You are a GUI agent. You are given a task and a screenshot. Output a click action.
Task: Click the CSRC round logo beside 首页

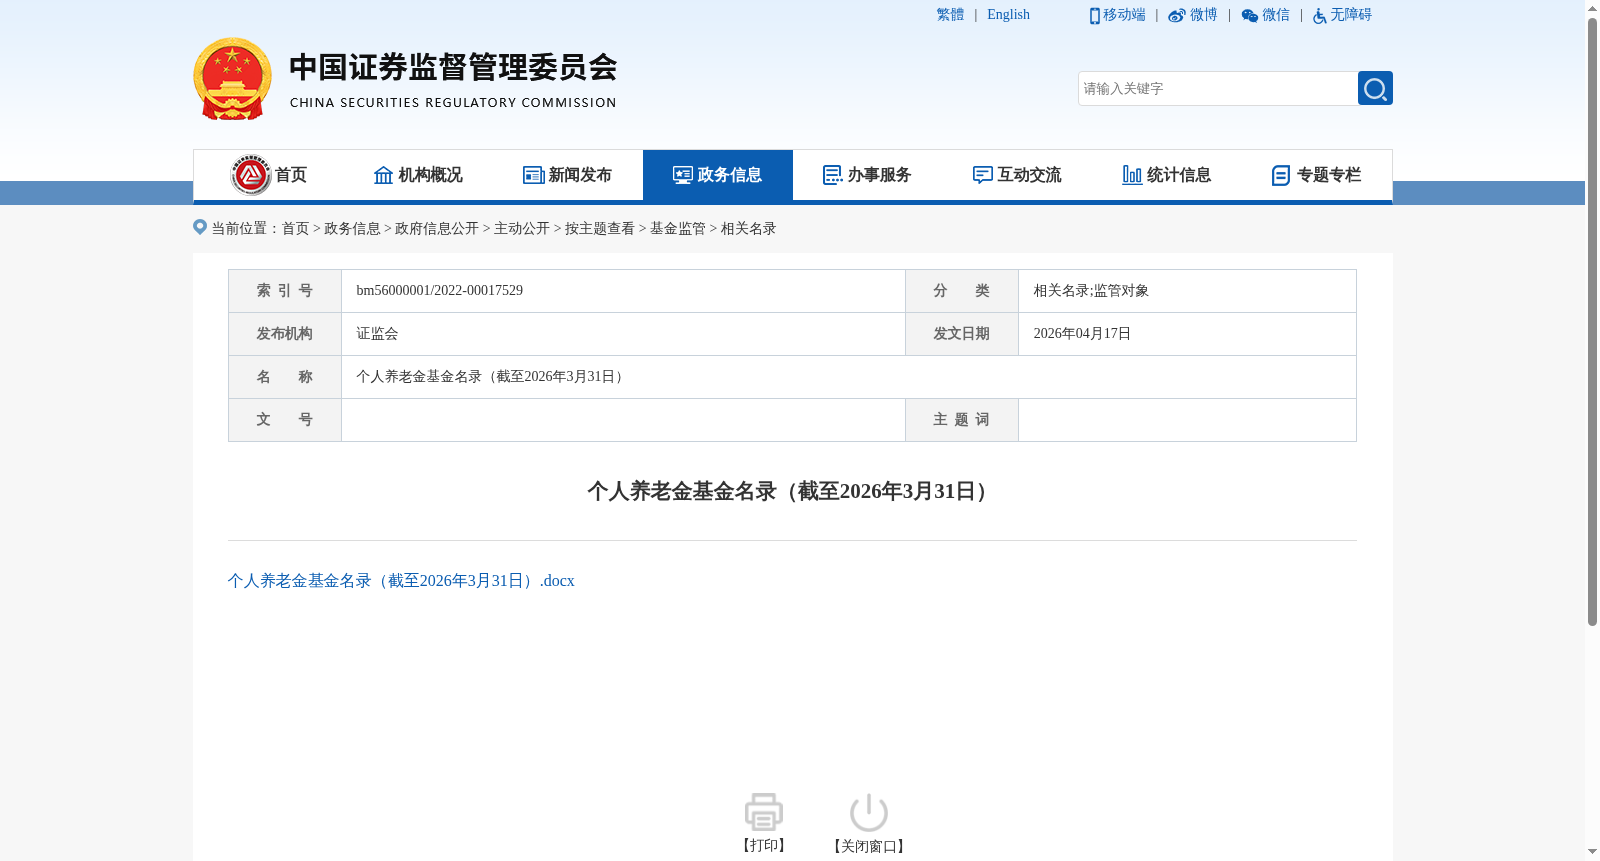(x=251, y=175)
